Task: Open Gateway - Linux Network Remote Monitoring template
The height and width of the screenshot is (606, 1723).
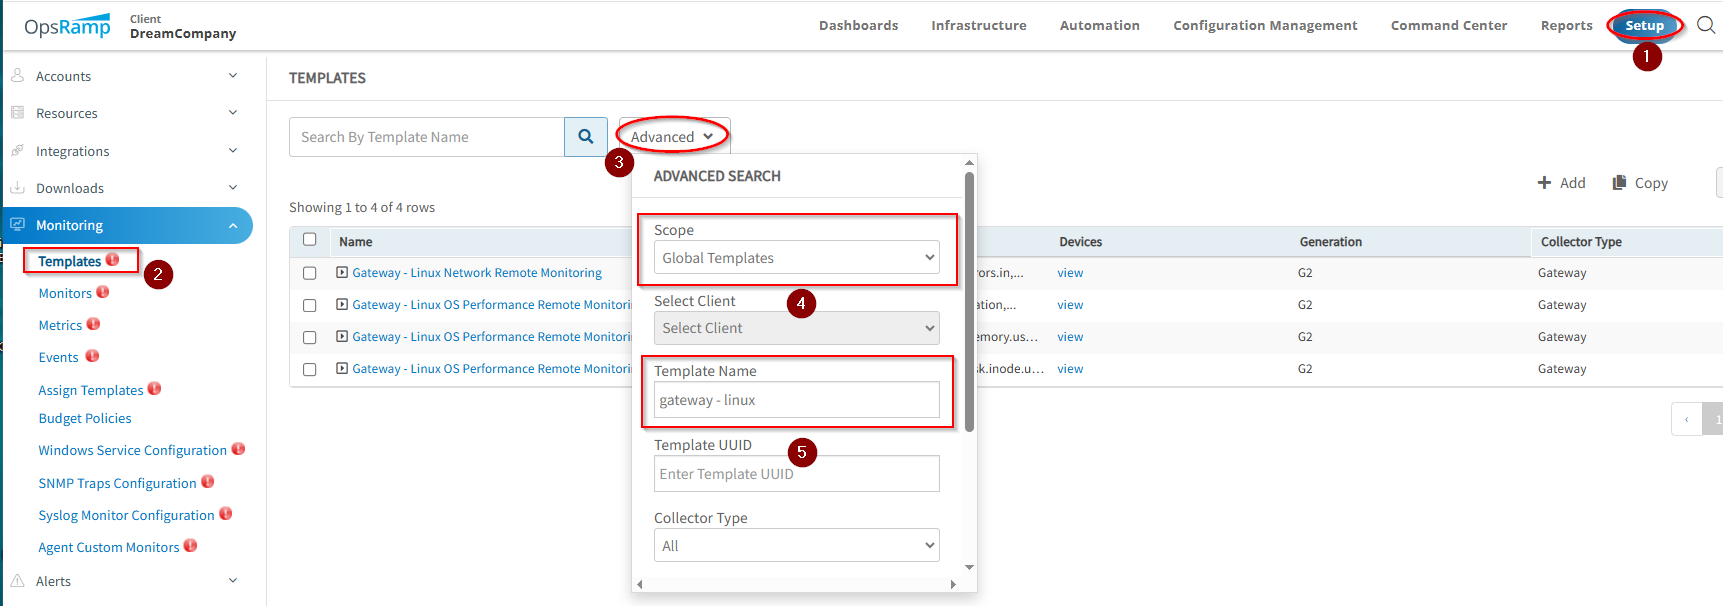Action: click(477, 272)
